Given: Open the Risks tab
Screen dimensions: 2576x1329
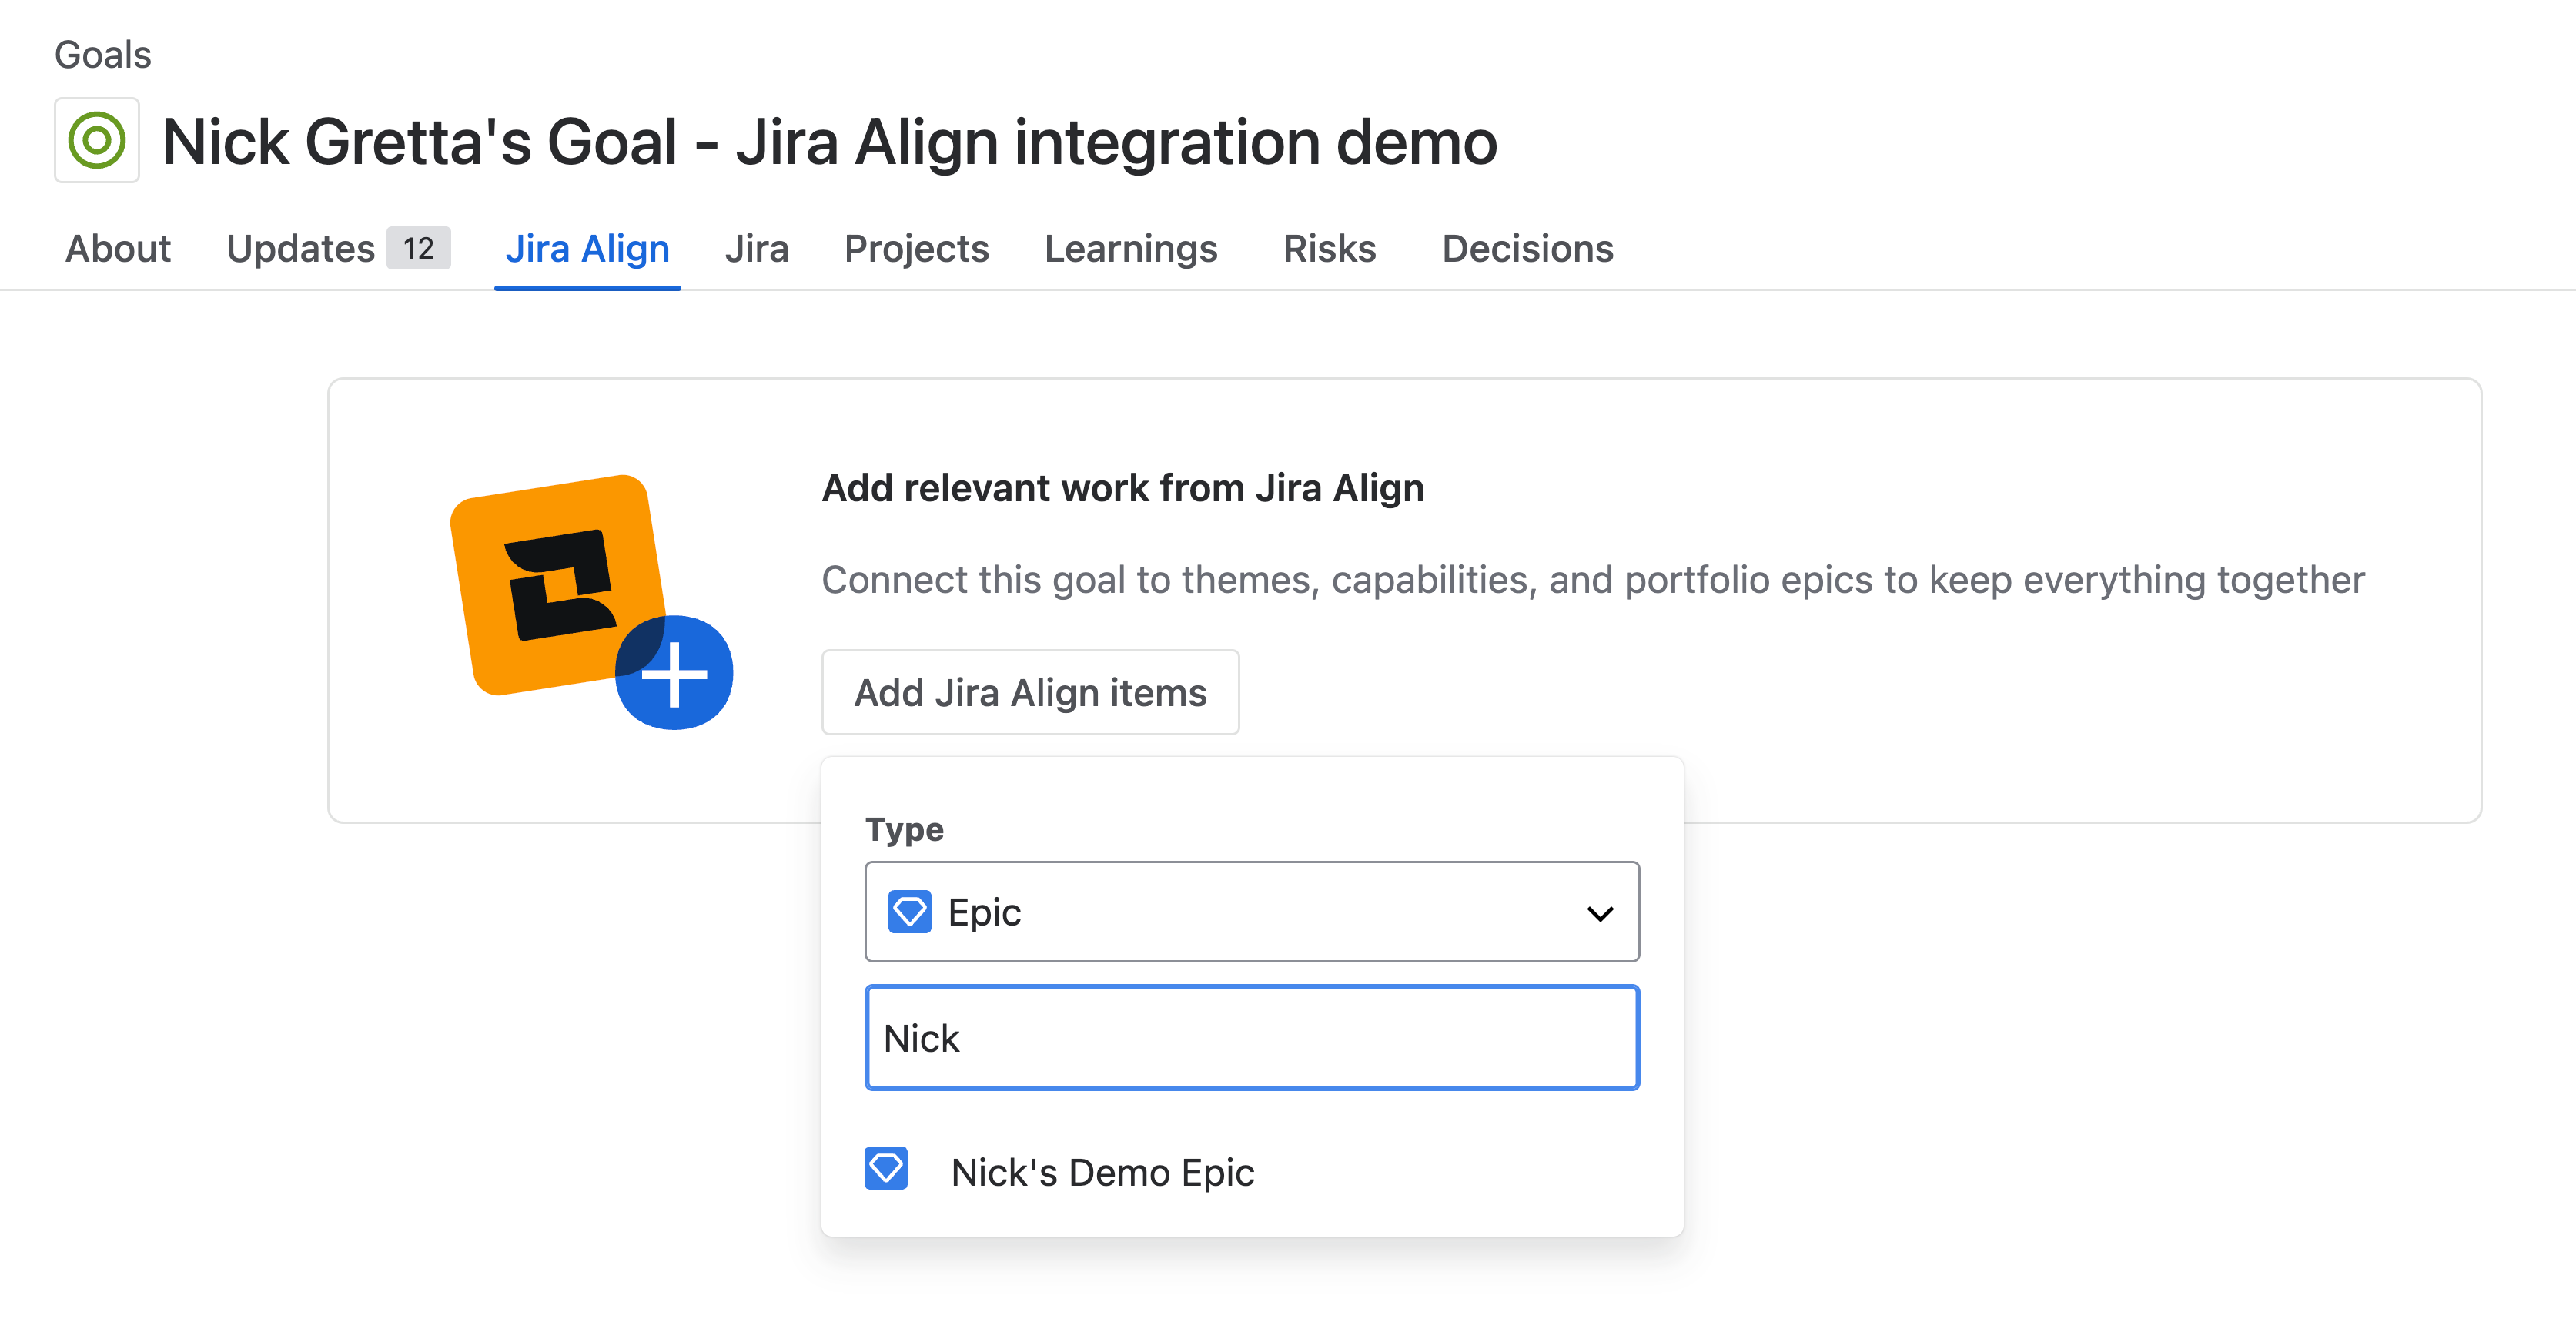Looking at the screenshot, I should click(x=1329, y=249).
